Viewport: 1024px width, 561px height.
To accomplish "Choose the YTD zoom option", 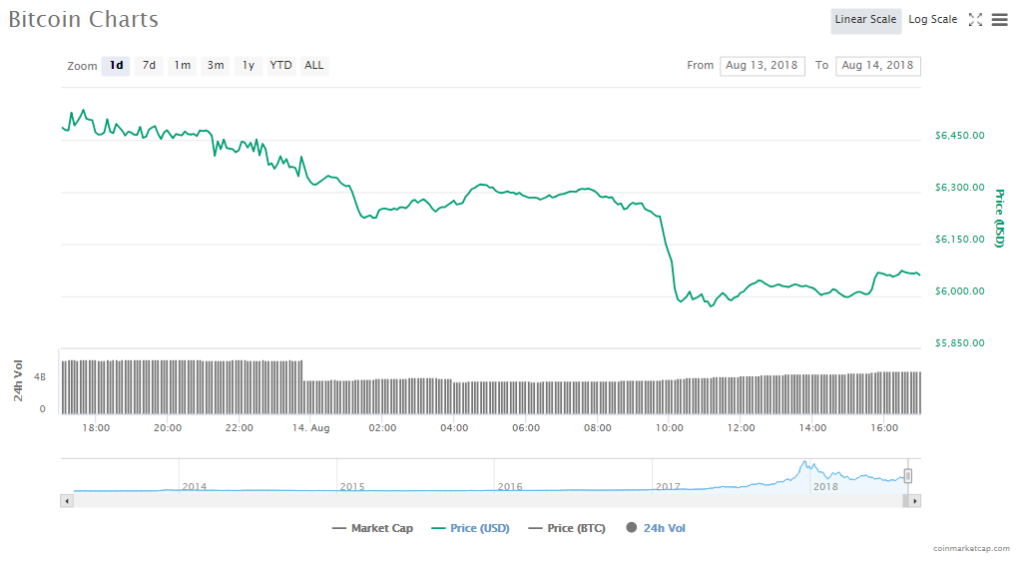I will (x=281, y=66).
